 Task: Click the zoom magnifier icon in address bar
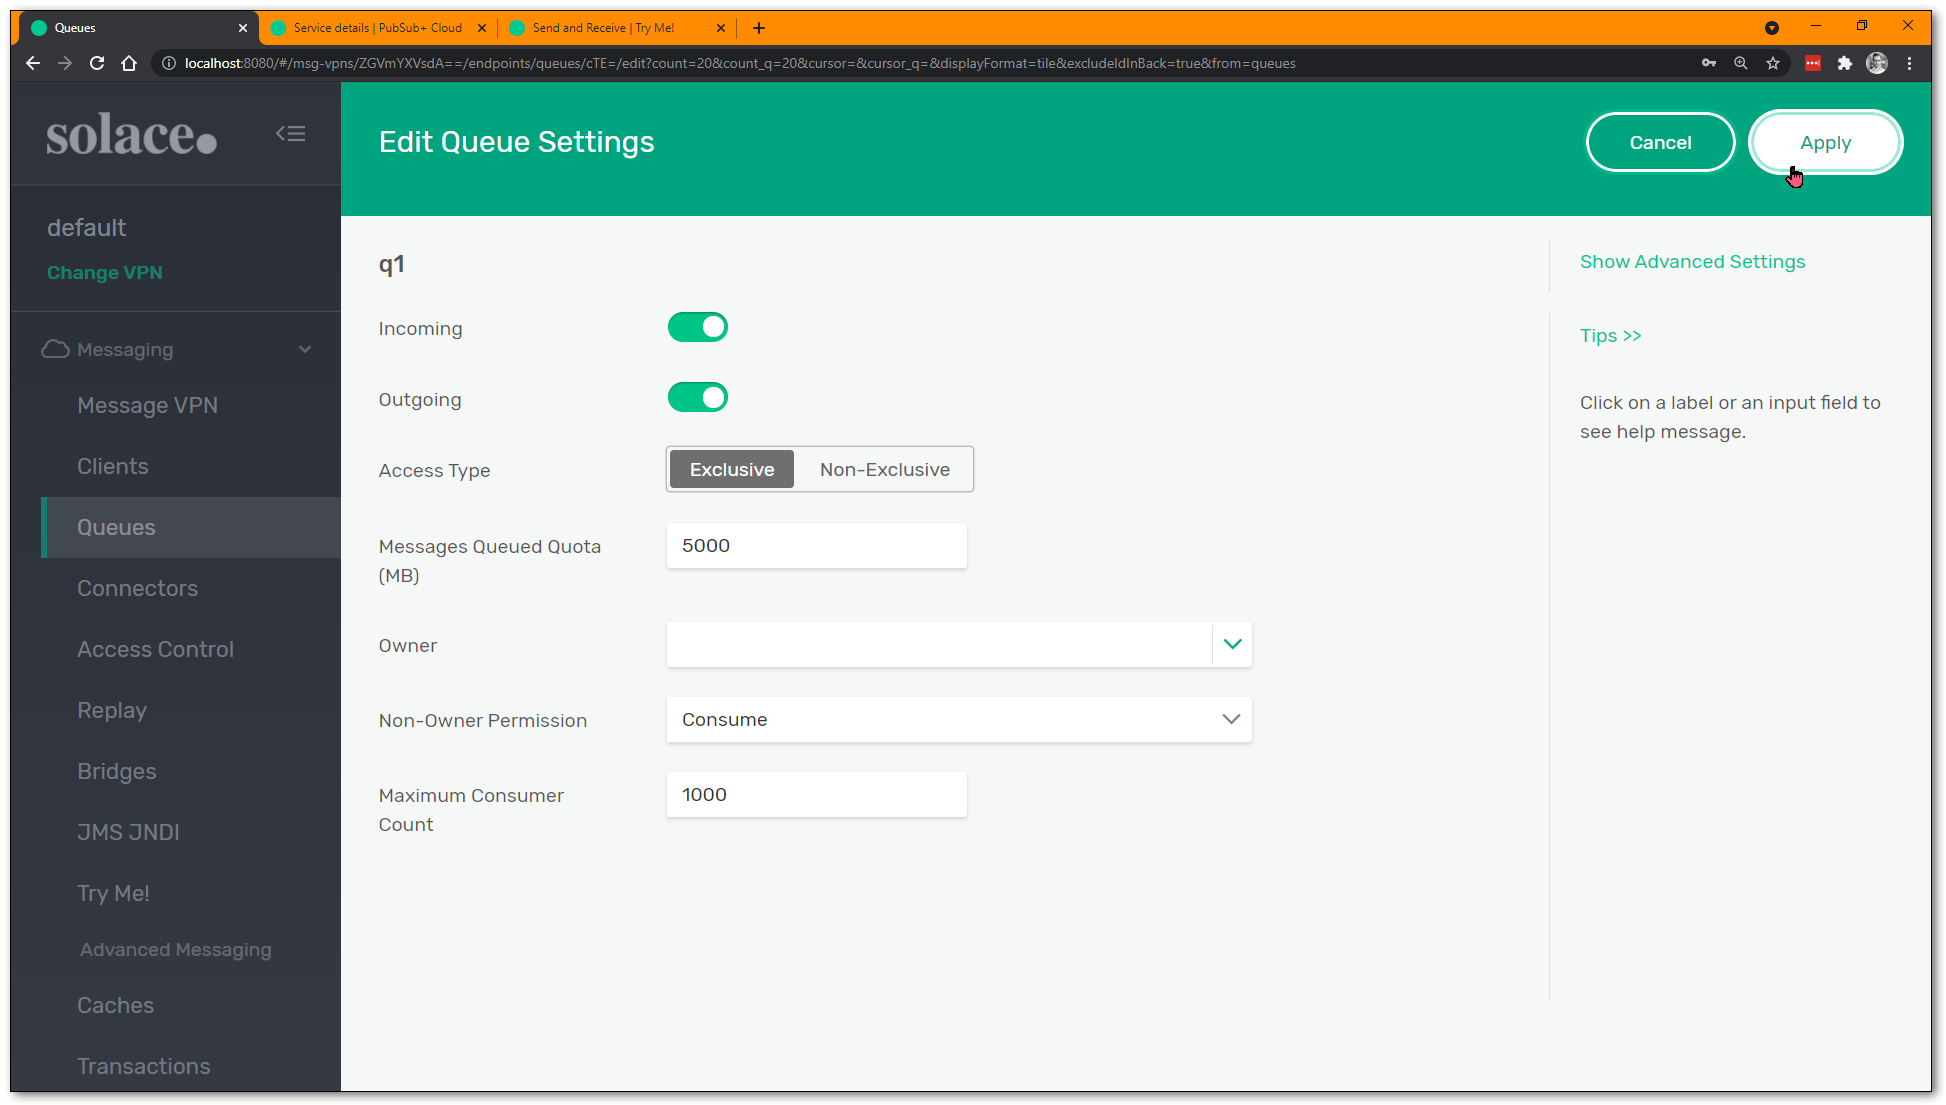click(1741, 63)
